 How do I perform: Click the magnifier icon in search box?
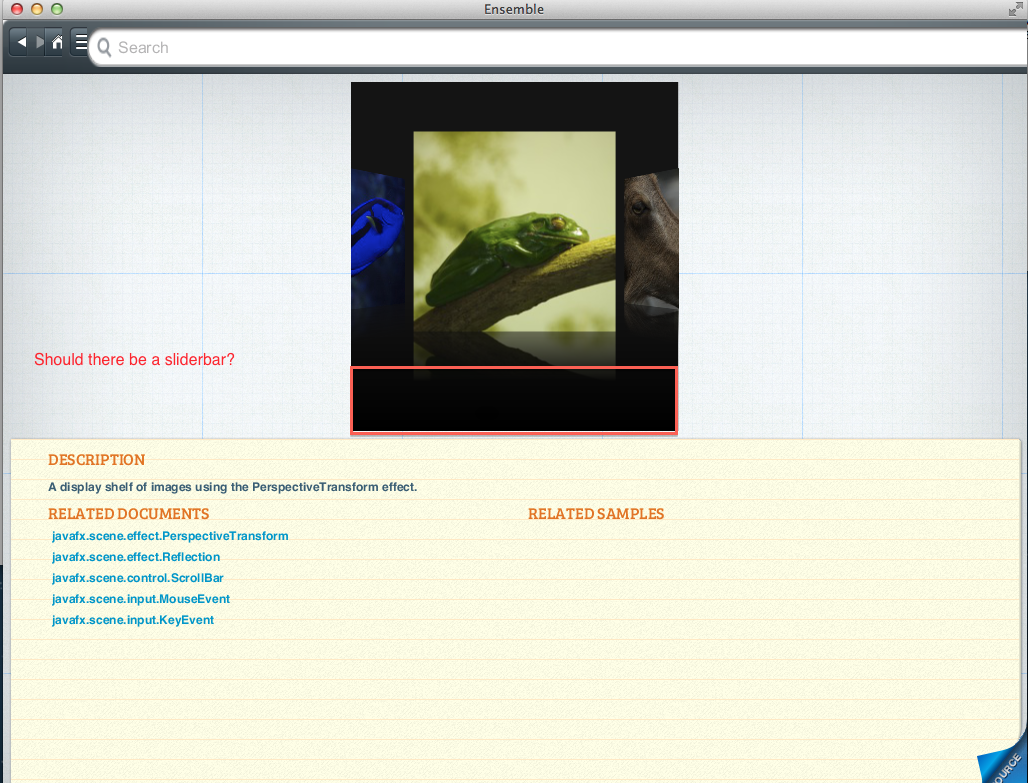pyautogui.click(x=104, y=47)
